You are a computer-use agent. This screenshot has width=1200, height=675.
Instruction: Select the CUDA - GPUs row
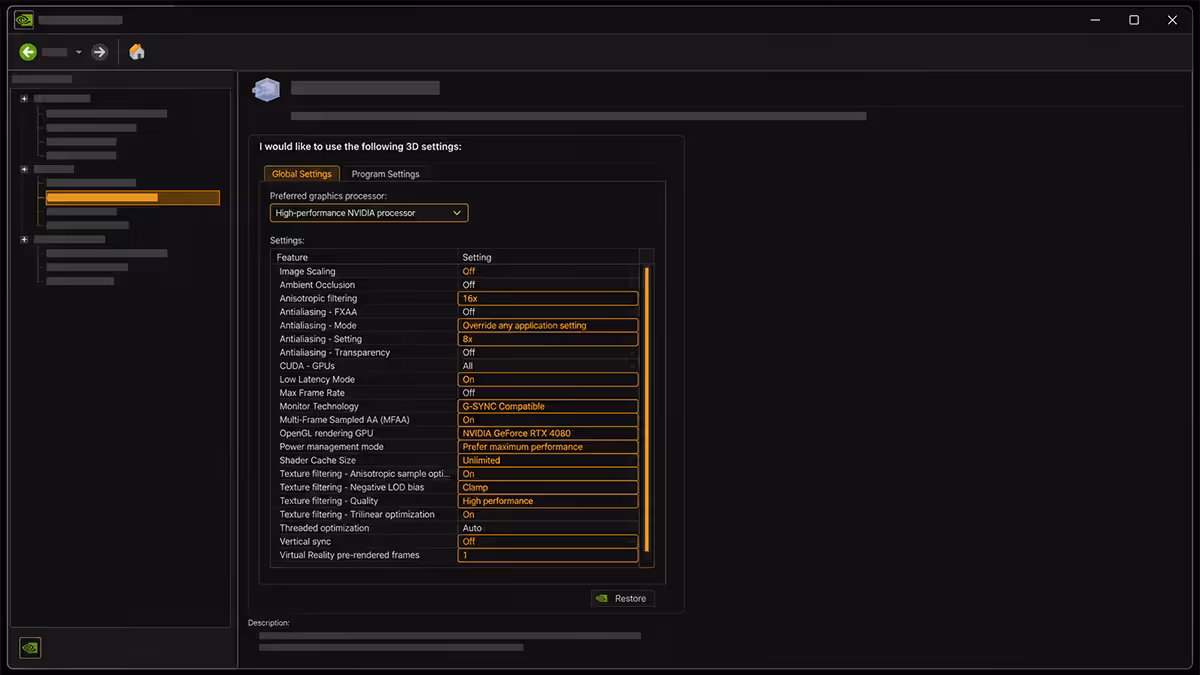(x=456, y=366)
